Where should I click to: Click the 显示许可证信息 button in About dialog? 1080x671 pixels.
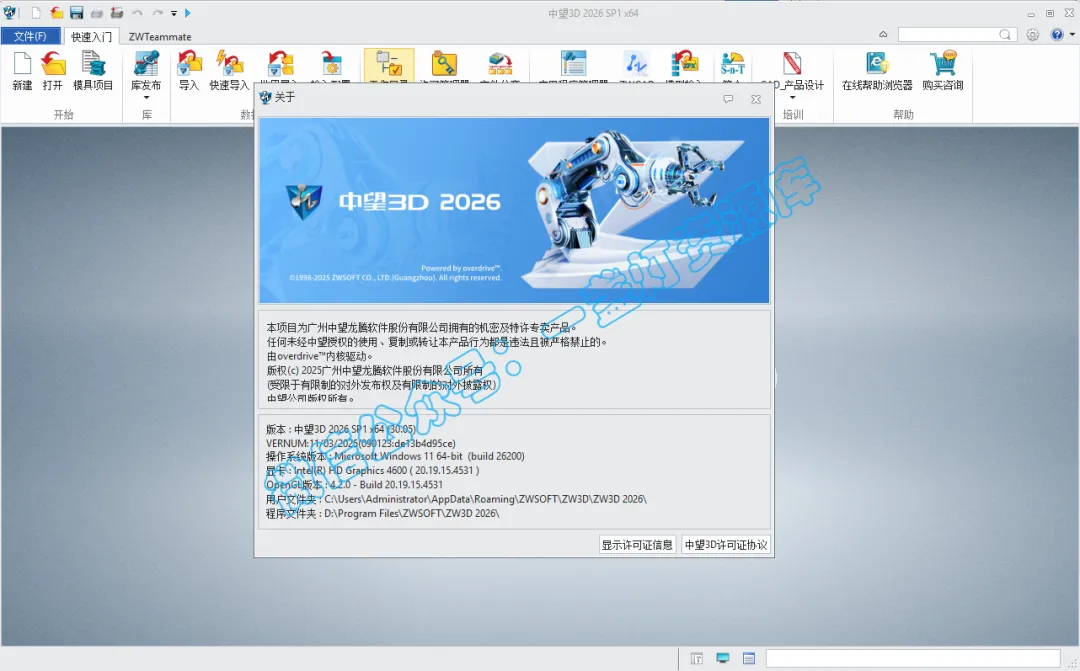[637, 545]
